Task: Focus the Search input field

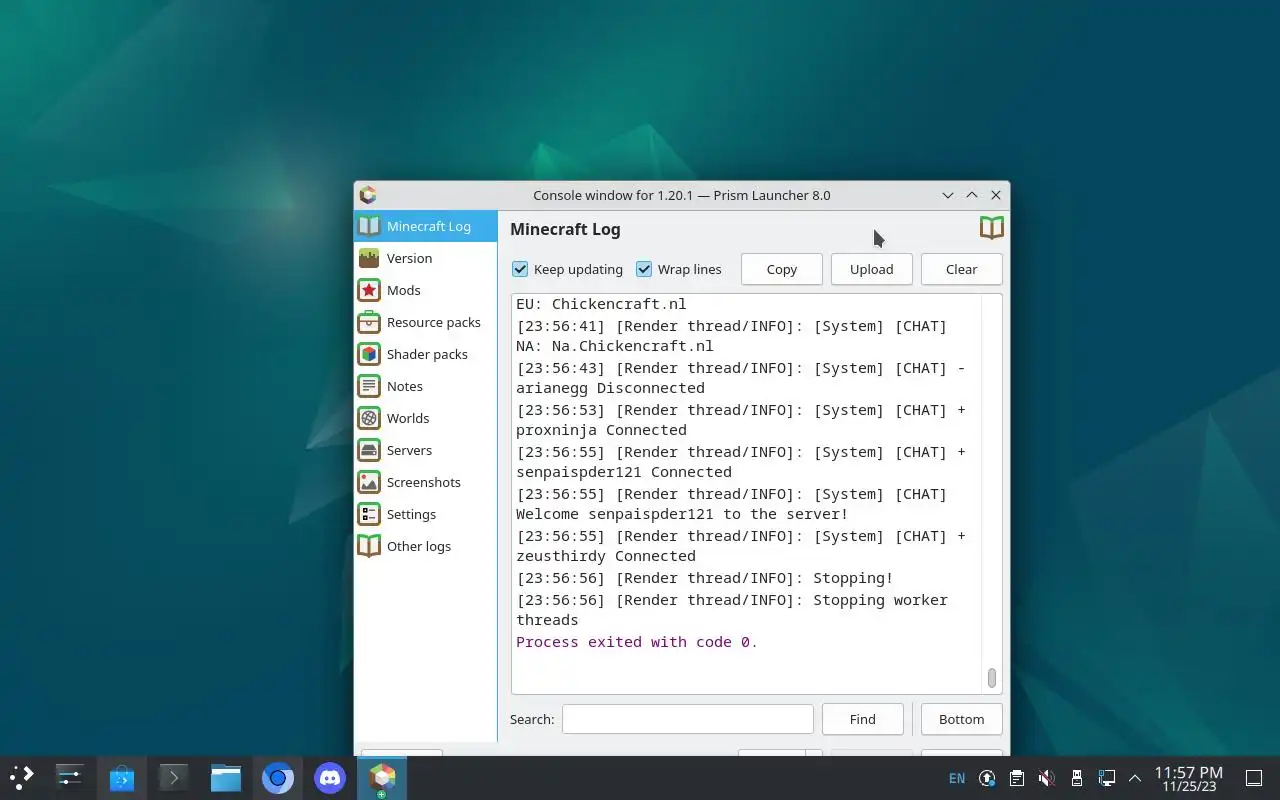Action: (688, 719)
